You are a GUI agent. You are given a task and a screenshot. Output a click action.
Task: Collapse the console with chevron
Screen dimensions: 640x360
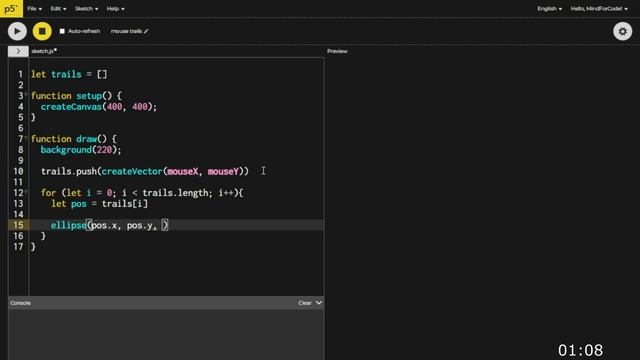[319, 303]
